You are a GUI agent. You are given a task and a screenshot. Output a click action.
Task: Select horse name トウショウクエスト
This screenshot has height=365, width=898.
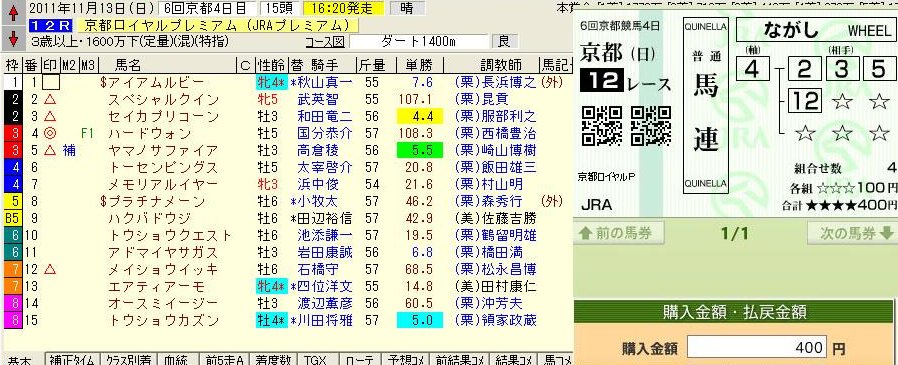tap(170, 236)
